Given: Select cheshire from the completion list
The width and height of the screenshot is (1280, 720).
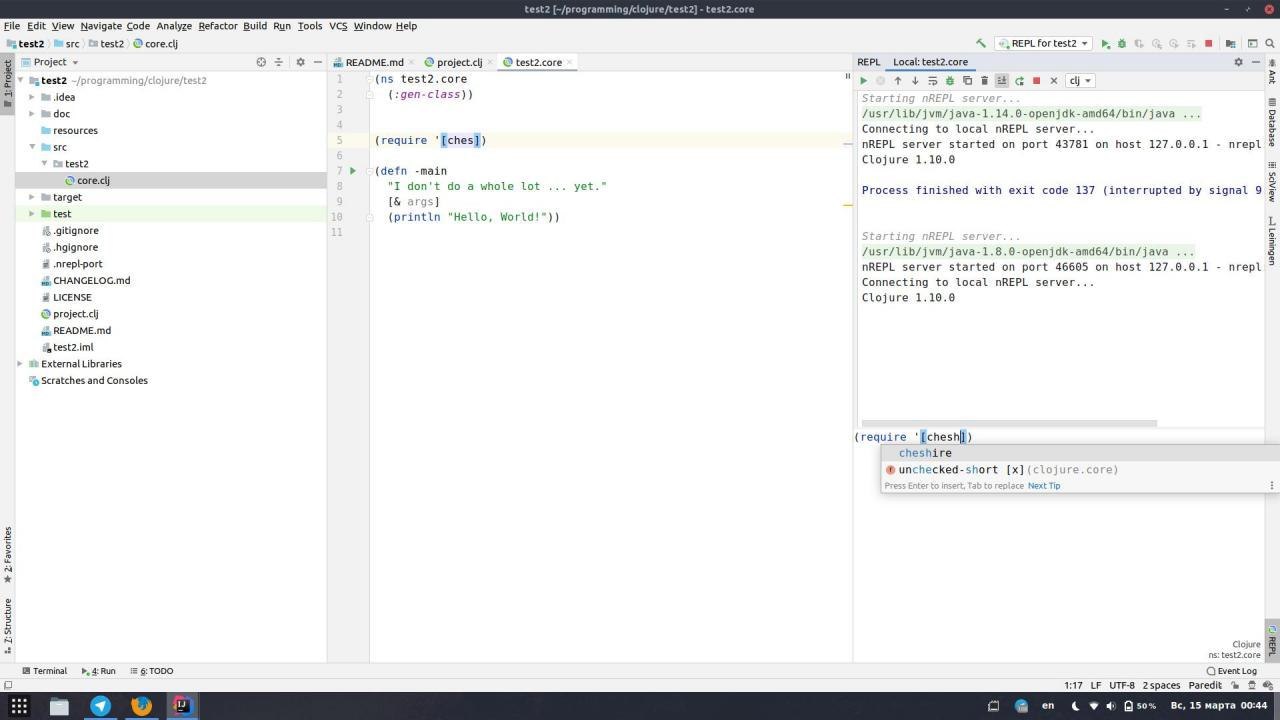Looking at the screenshot, I should pos(925,453).
